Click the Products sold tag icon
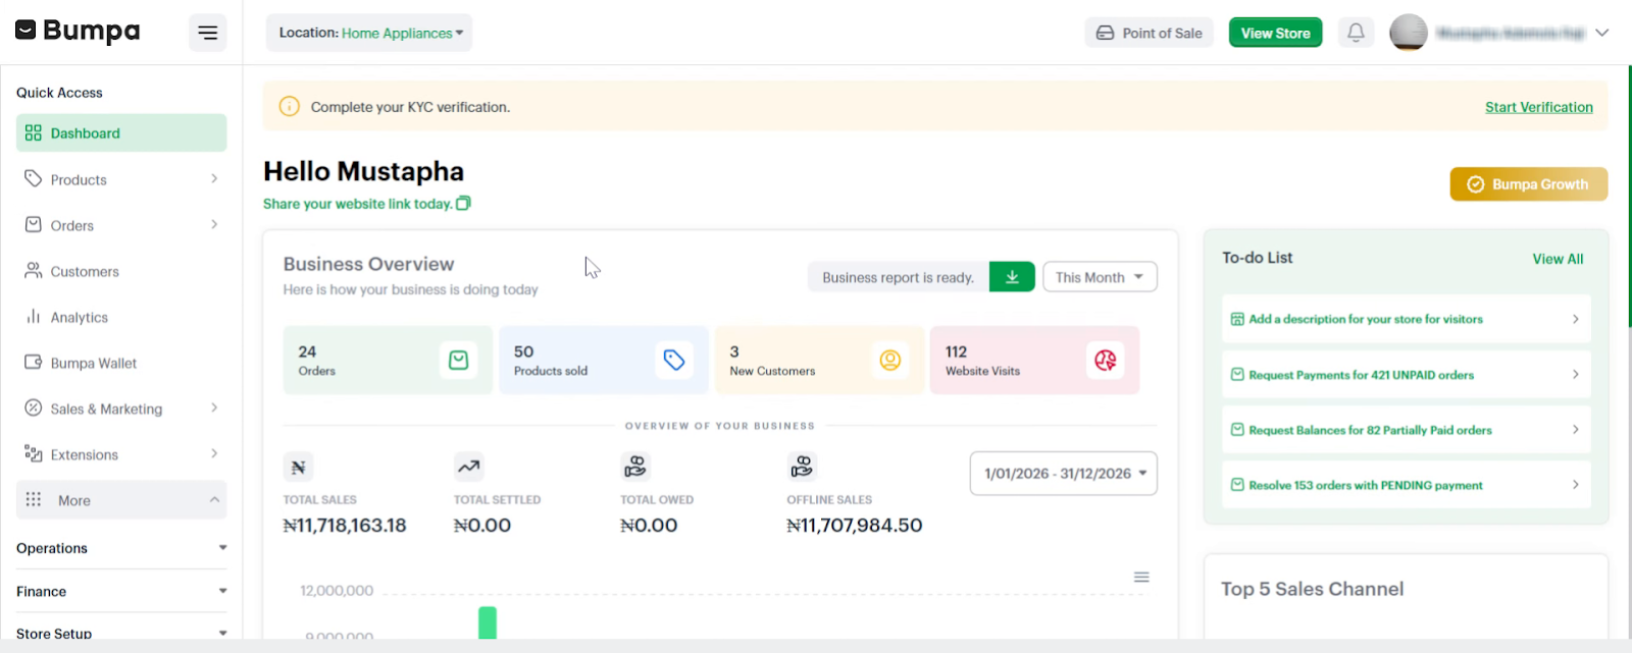This screenshot has height=653, width=1632. (674, 360)
